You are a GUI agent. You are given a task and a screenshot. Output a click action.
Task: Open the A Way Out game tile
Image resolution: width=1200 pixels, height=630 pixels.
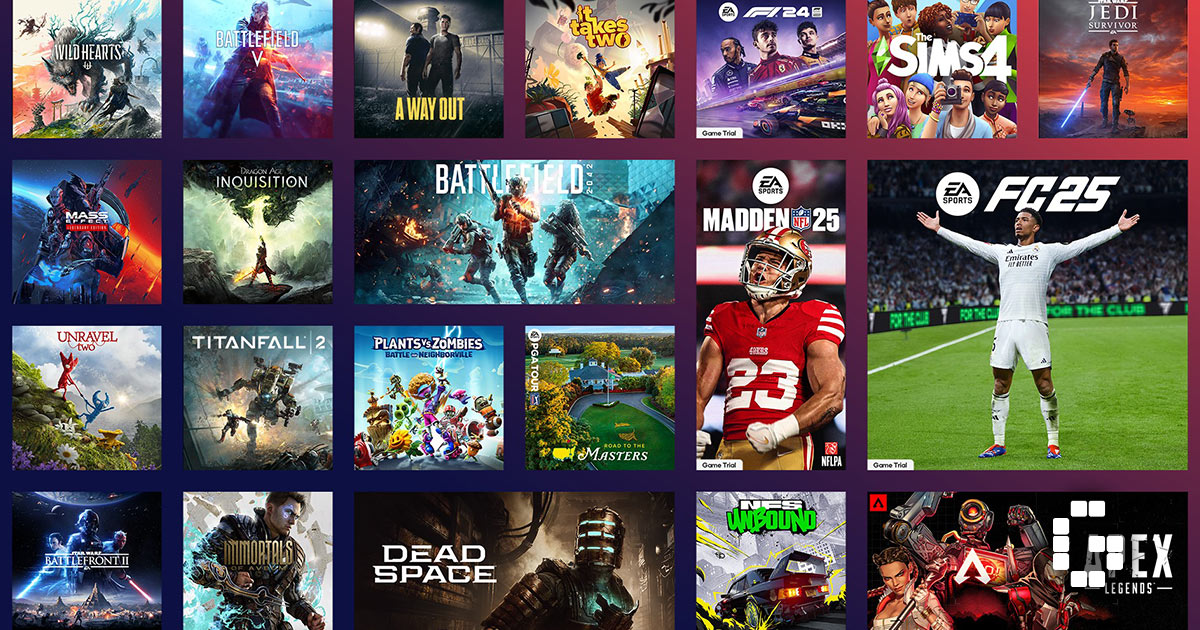429,69
